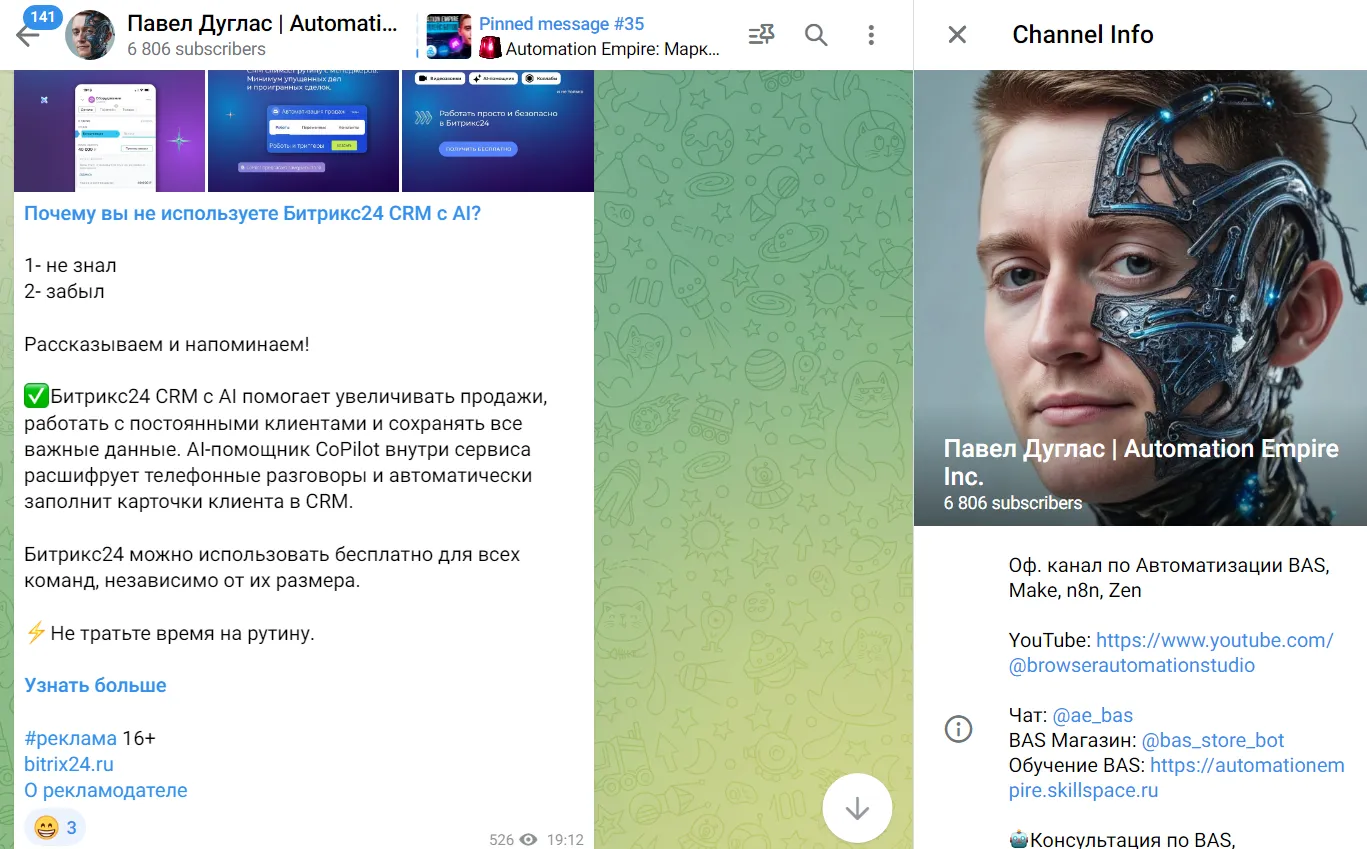
Task: Select the Оф. канал по Автоматизации BAS description
Action: pyautogui.click(x=1169, y=577)
